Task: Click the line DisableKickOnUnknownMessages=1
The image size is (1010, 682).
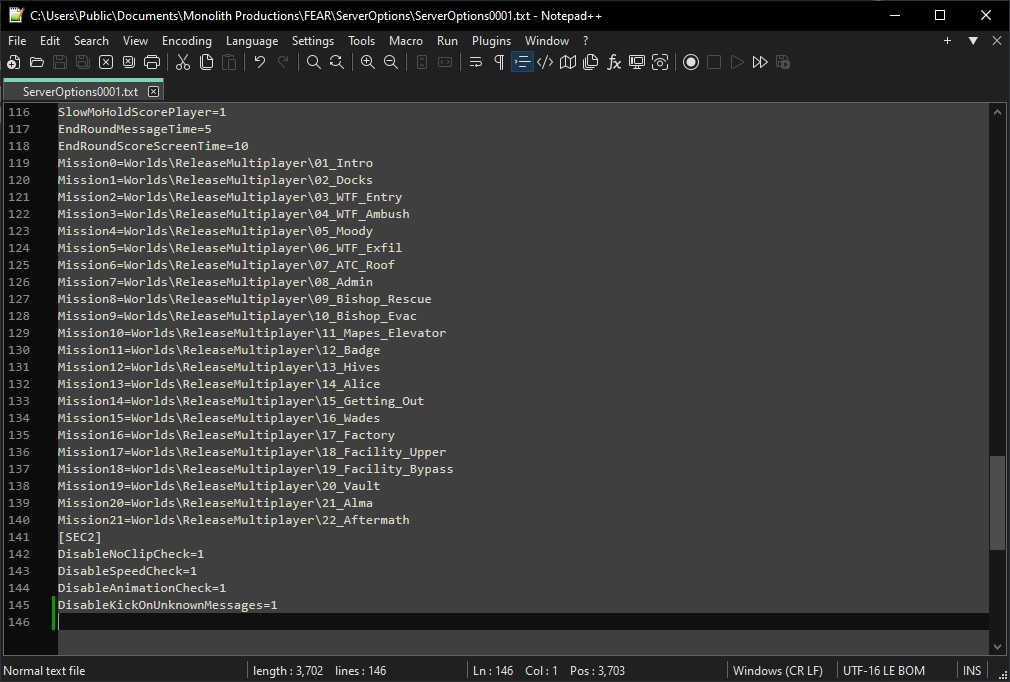Action: click(x=167, y=605)
